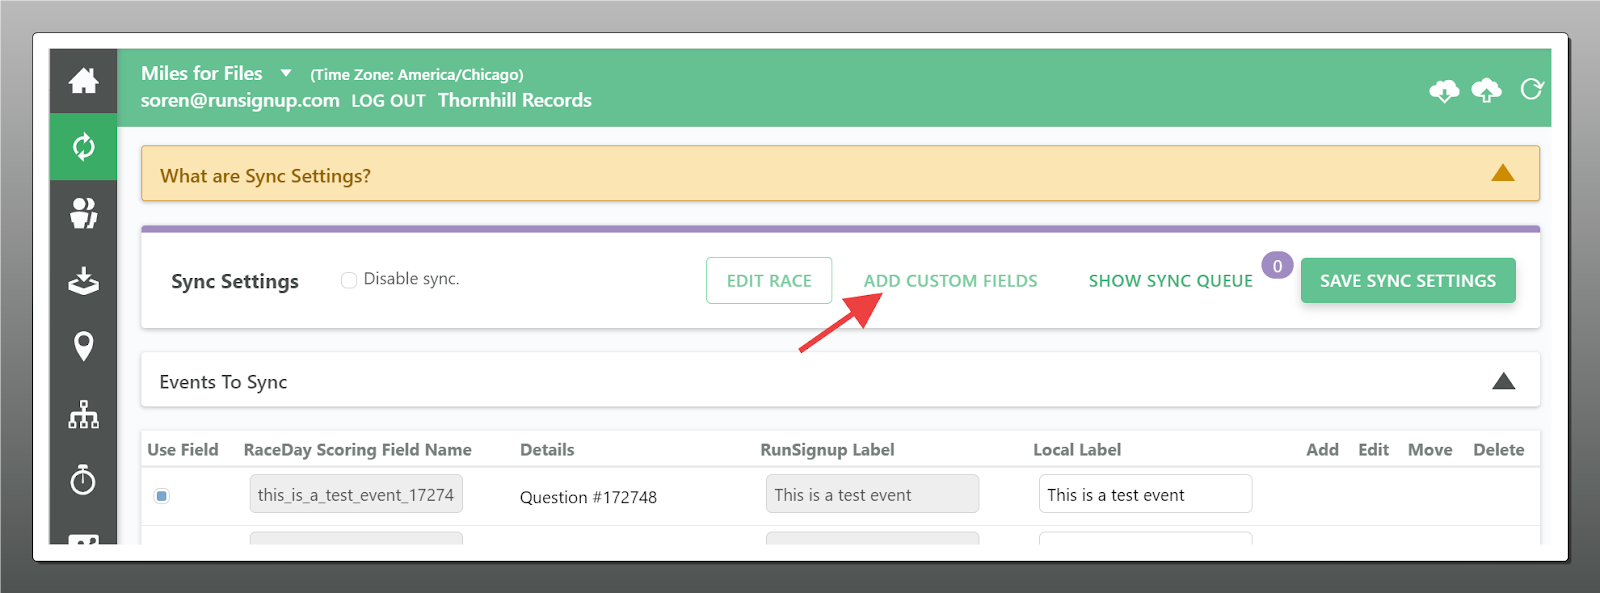Click the EDIT RACE button

tap(769, 281)
